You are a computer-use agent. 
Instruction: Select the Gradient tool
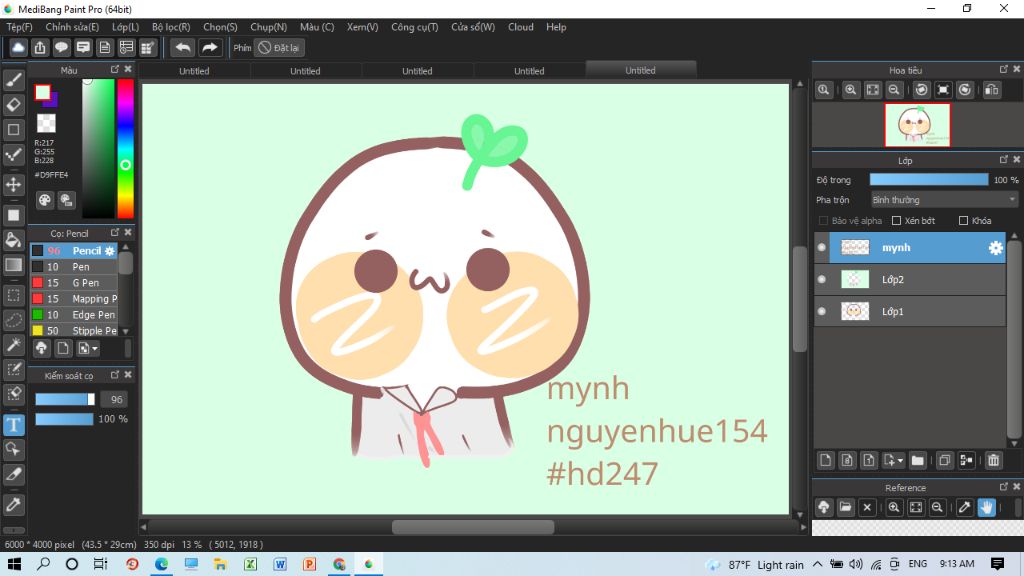14,264
